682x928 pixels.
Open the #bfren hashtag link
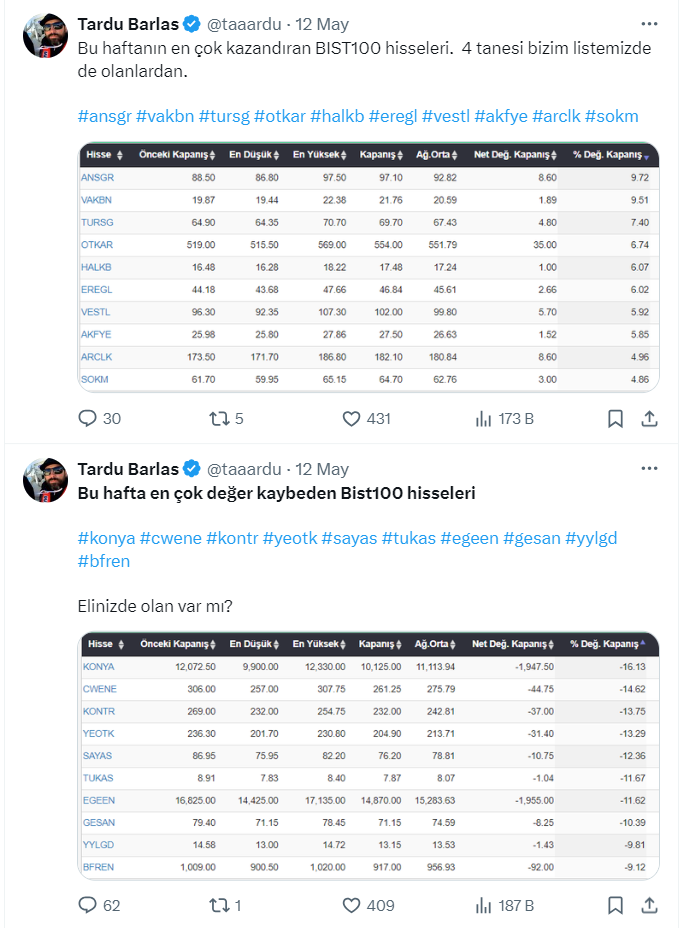point(103,561)
